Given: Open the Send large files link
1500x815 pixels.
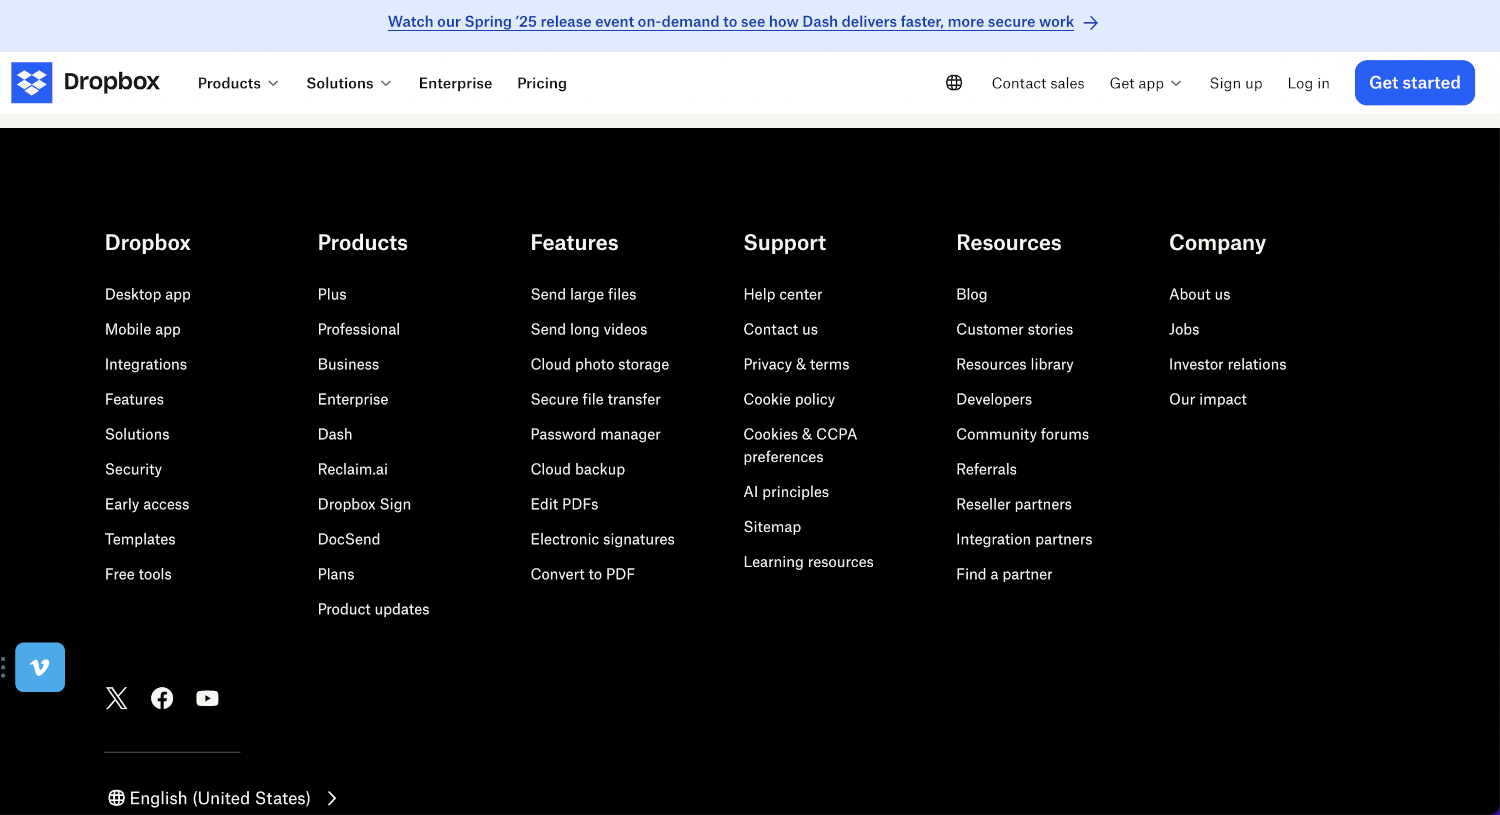Looking at the screenshot, I should (x=583, y=294).
